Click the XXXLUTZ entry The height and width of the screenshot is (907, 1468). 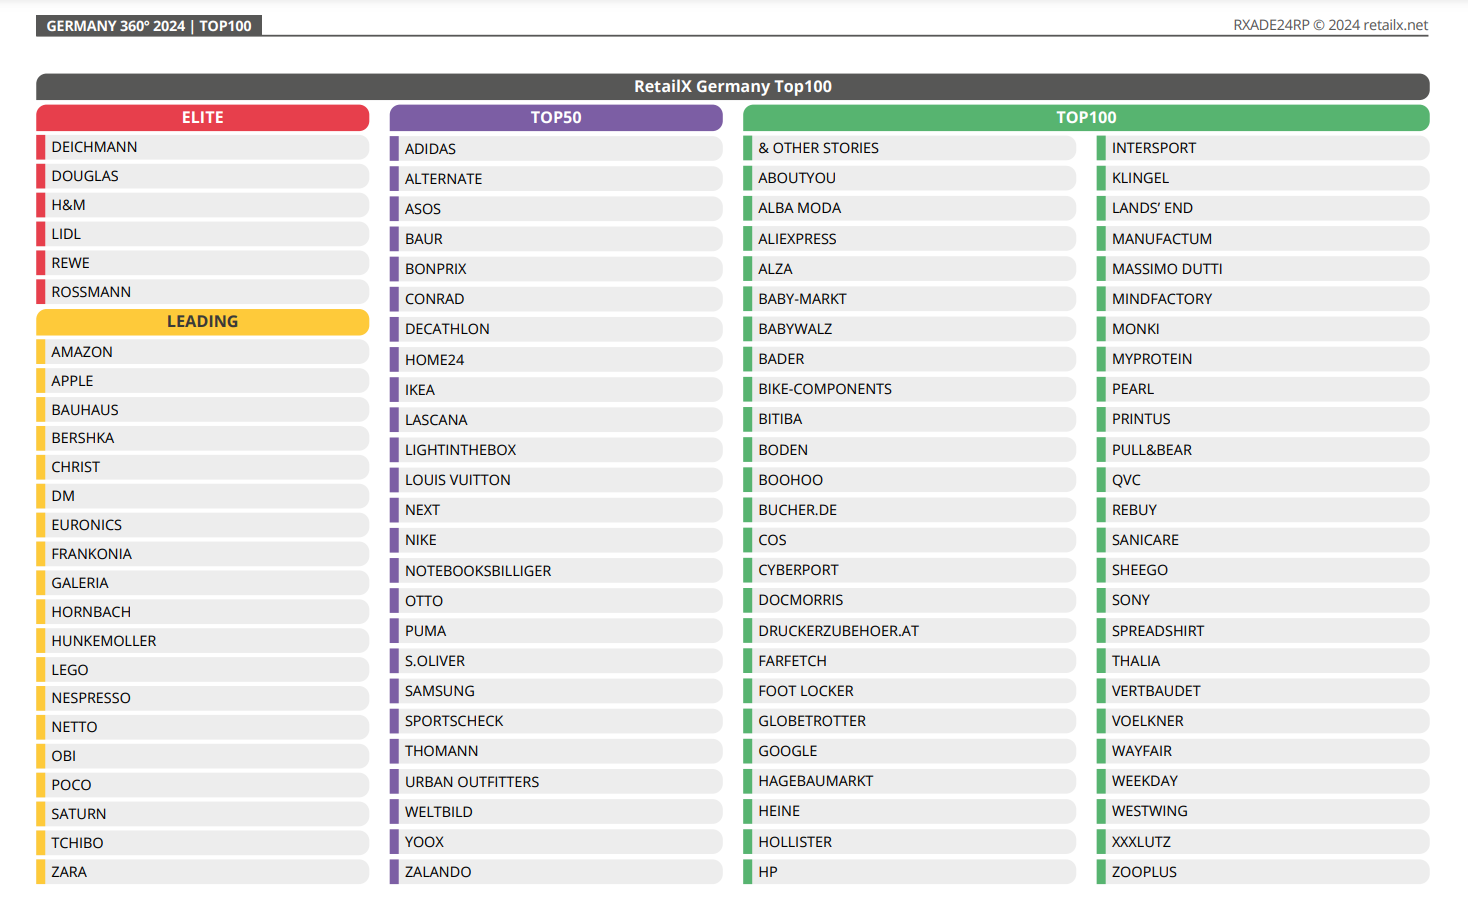[1263, 842]
